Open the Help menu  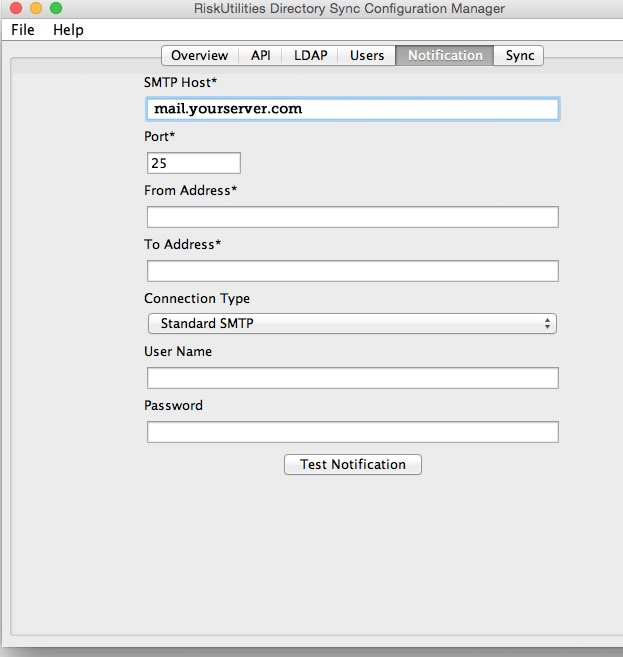coord(68,30)
